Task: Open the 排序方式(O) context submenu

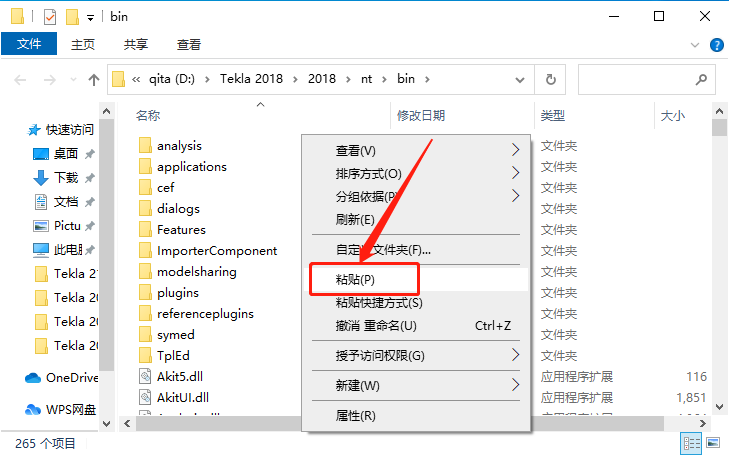Action: tap(416, 173)
